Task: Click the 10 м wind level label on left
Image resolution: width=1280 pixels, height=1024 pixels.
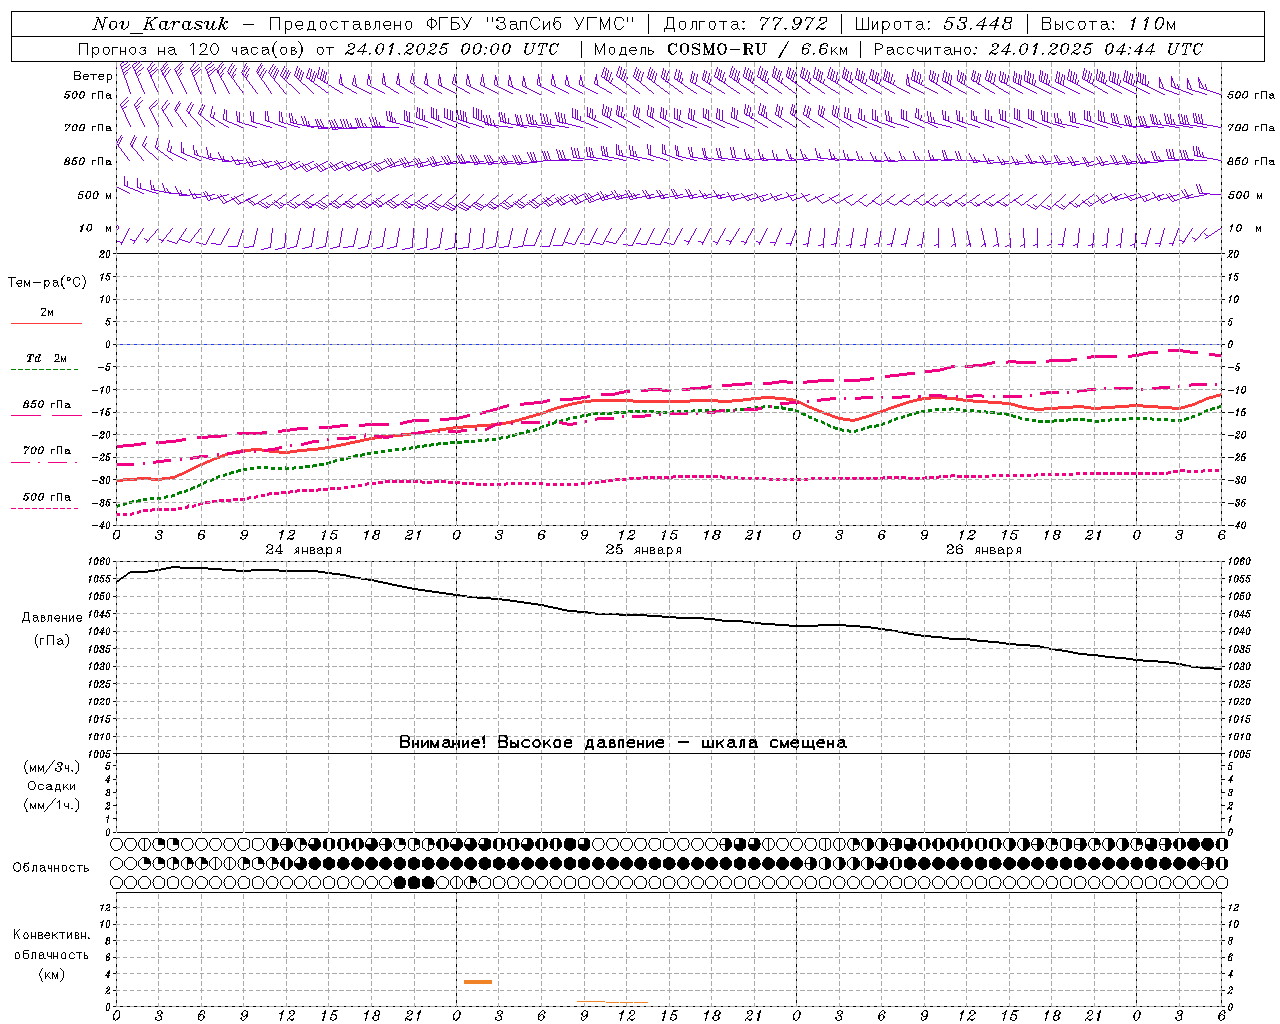Action: coord(95,228)
